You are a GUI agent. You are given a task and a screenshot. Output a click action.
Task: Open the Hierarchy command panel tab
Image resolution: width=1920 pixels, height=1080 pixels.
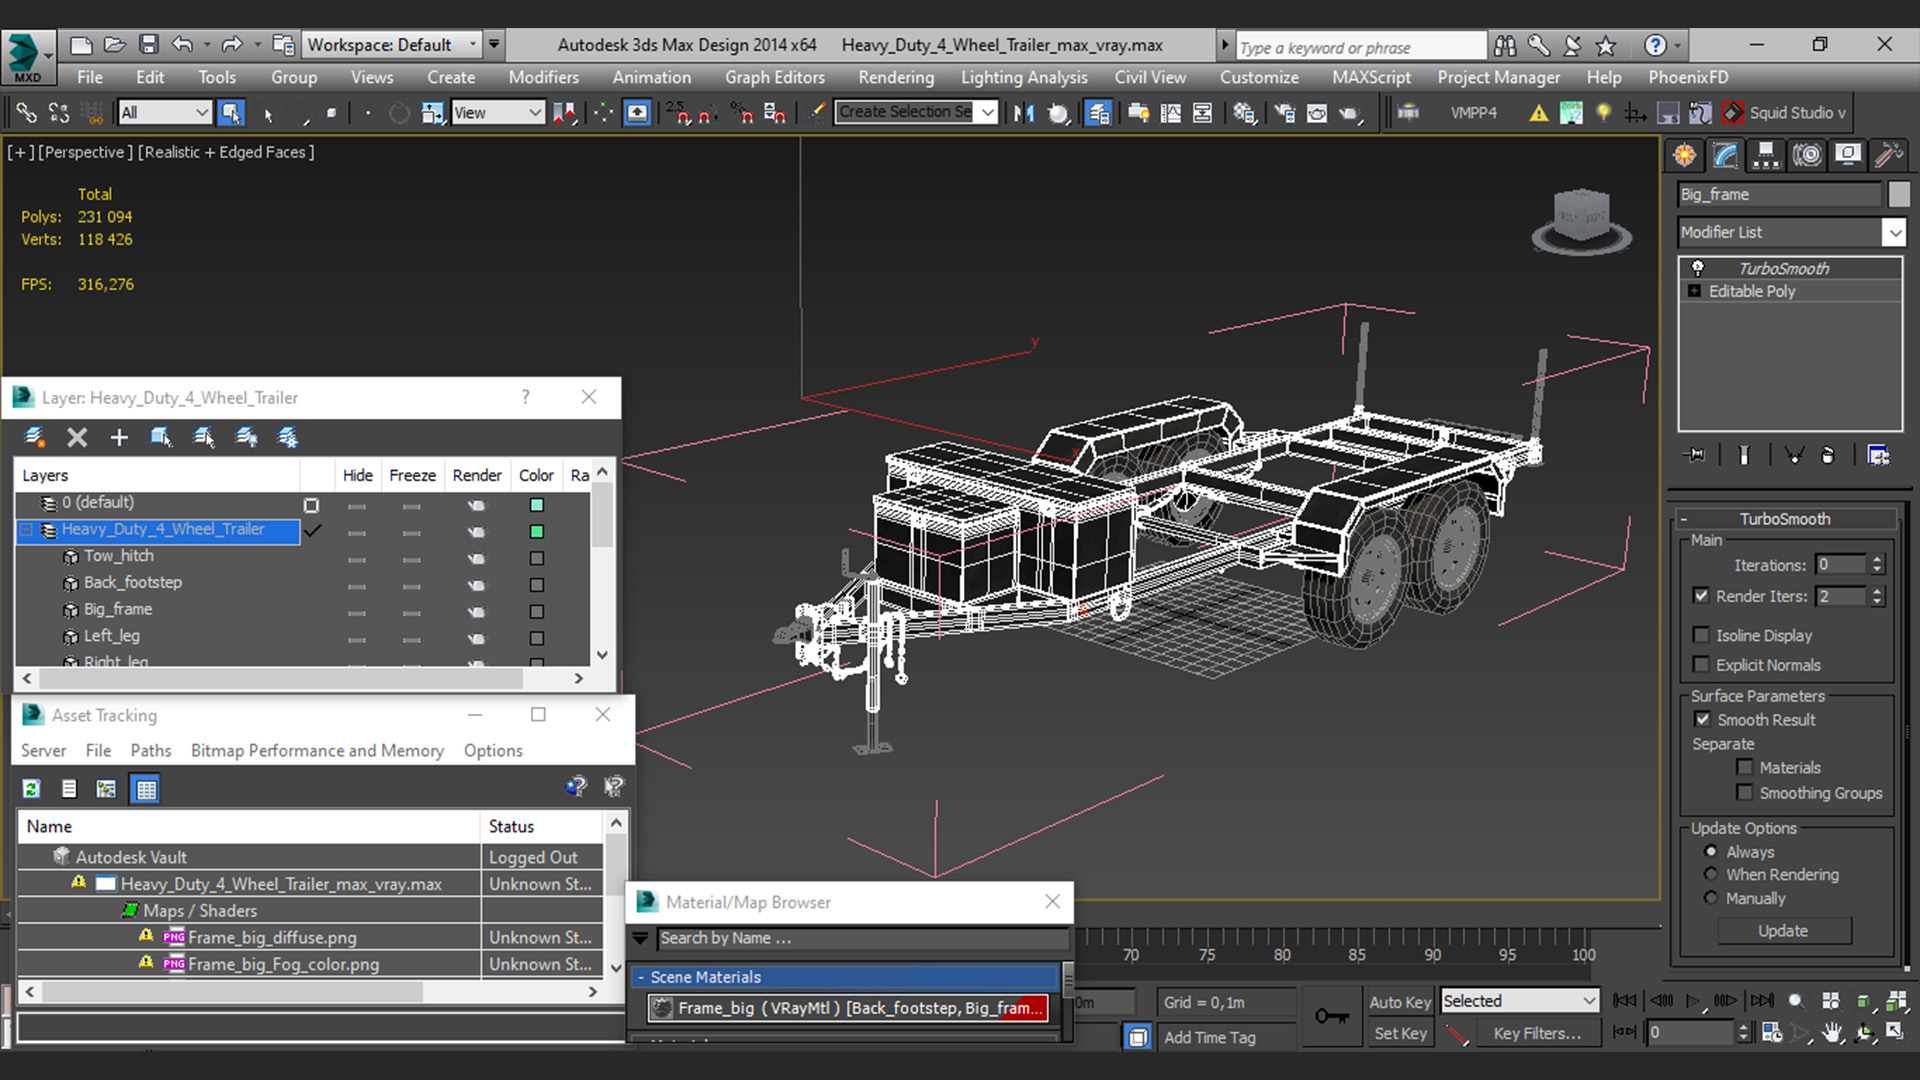pyautogui.click(x=1766, y=155)
